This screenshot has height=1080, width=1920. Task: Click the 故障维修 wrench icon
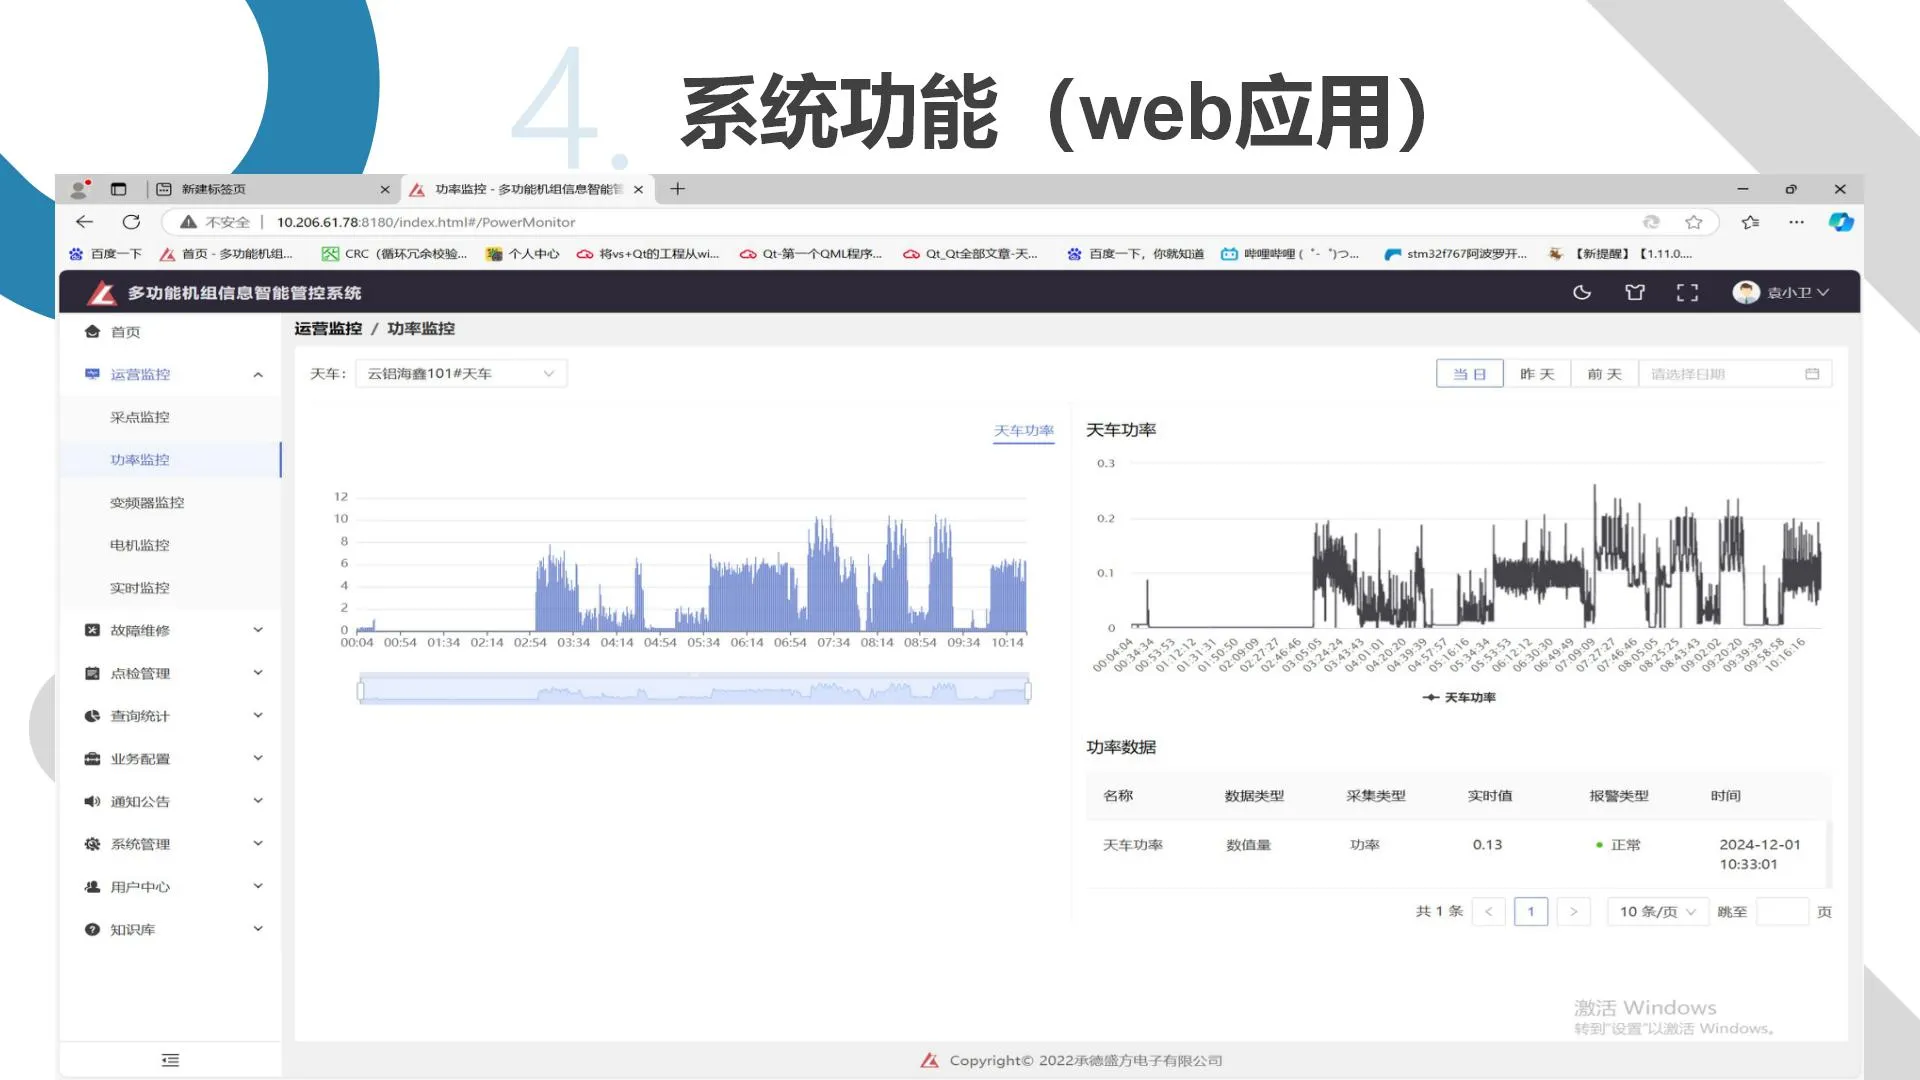click(x=92, y=630)
